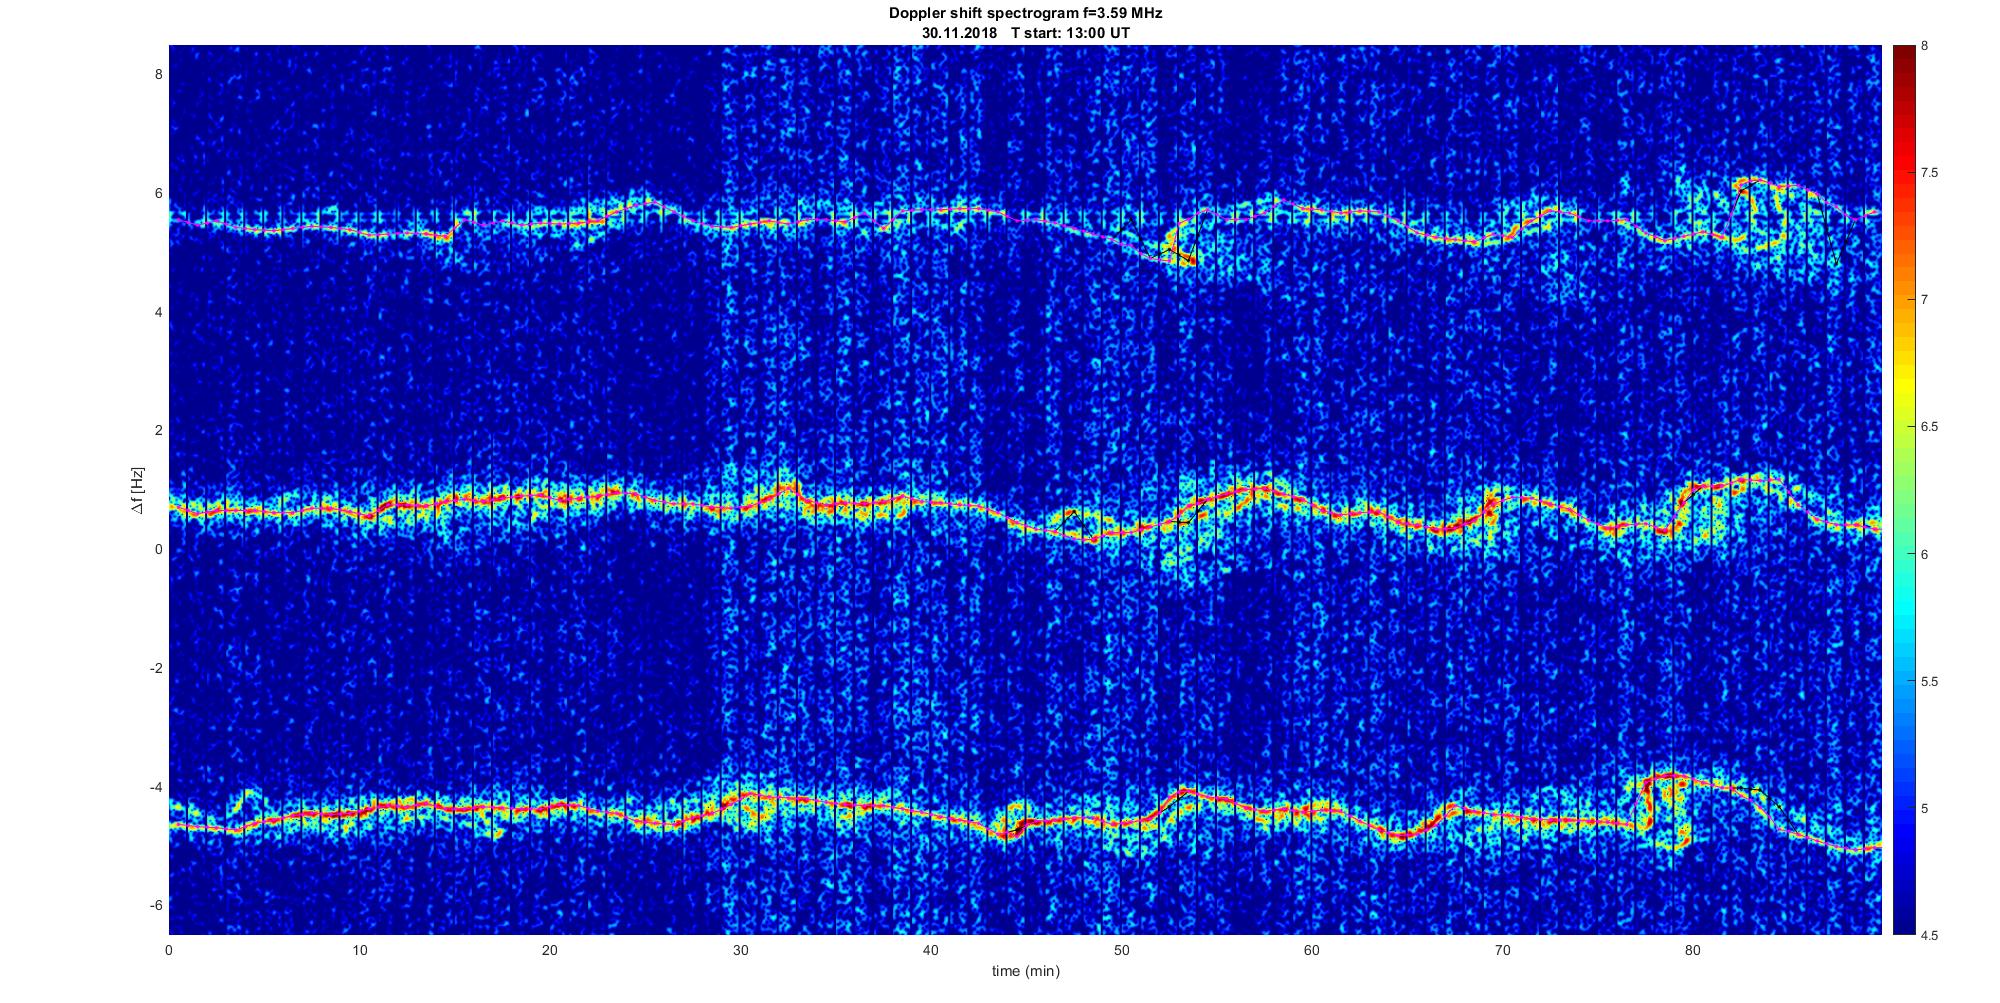Click x-axis tick label '10'
Viewport: 2000px width, 1003px height.
(x=359, y=950)
